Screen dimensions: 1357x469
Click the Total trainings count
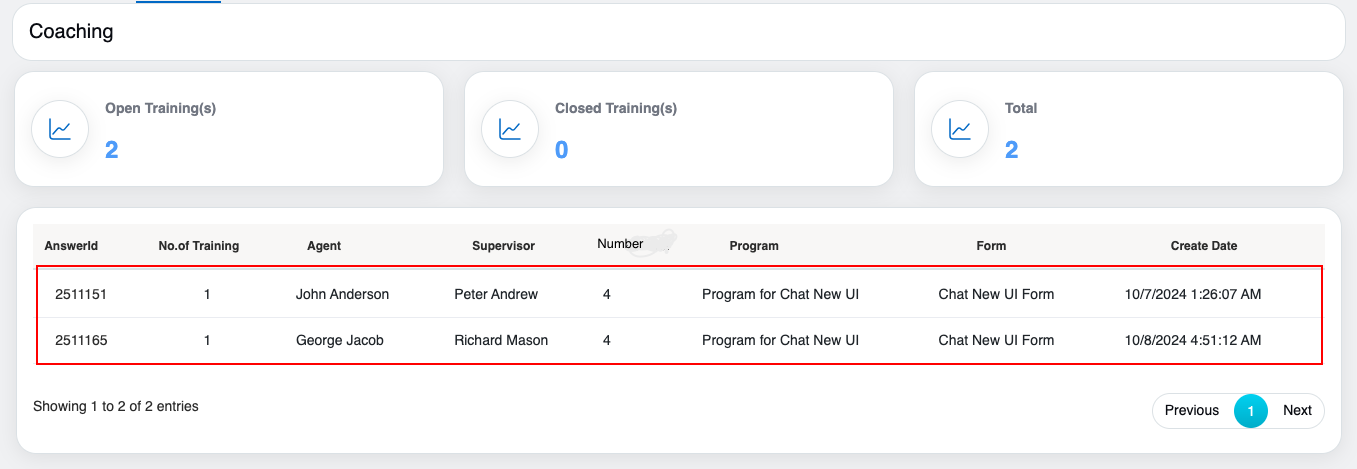(1012, 150)
